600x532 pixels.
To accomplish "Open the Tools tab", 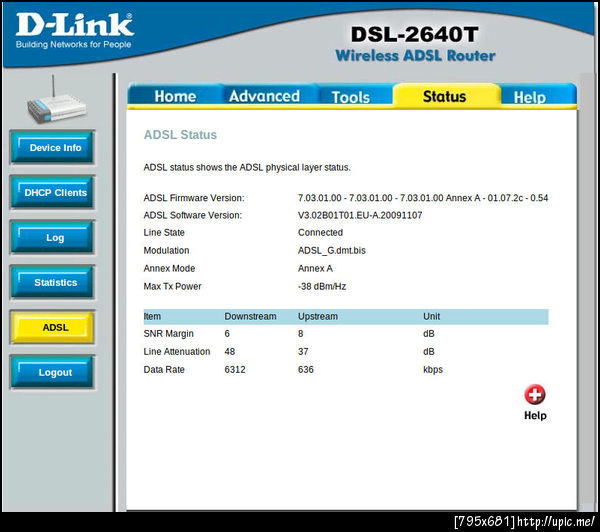I will coord(351,97).
